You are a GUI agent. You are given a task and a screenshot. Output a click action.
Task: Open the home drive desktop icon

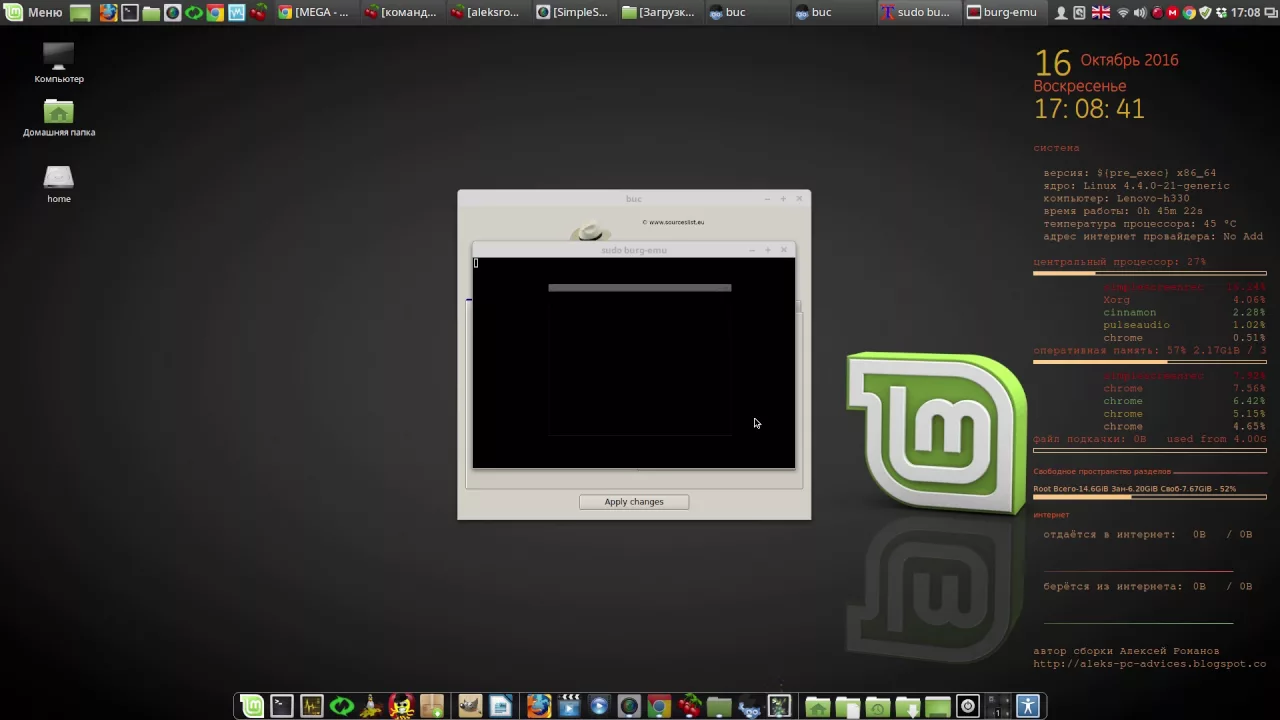[x=59, y=184]
